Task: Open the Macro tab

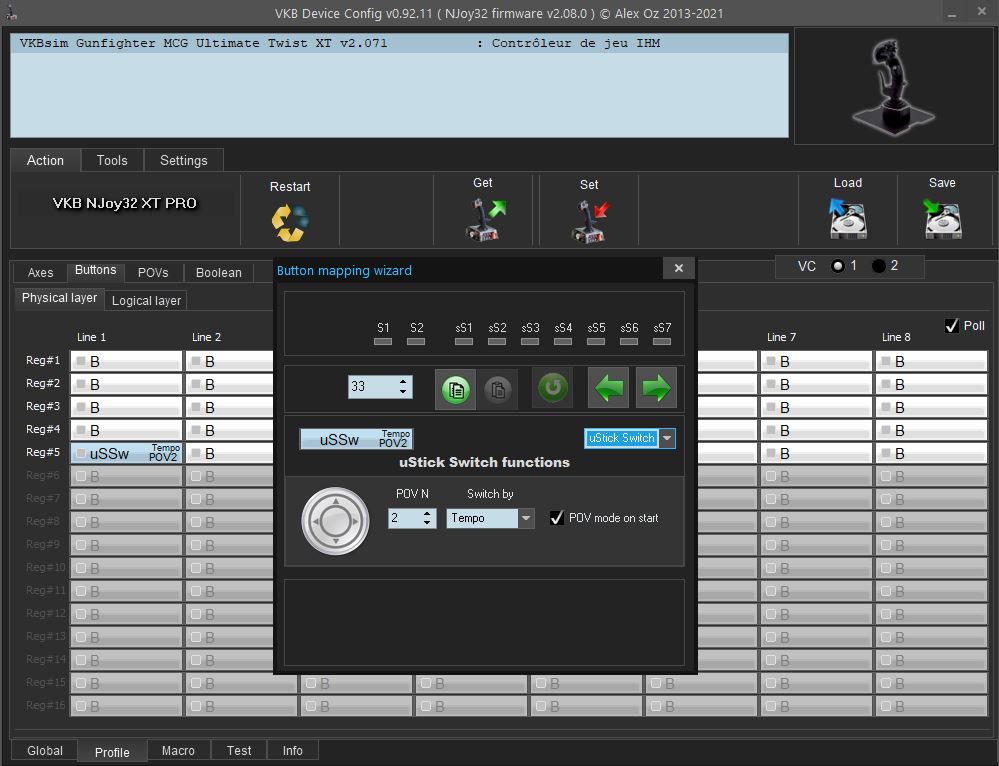Action: pos(178,751)
